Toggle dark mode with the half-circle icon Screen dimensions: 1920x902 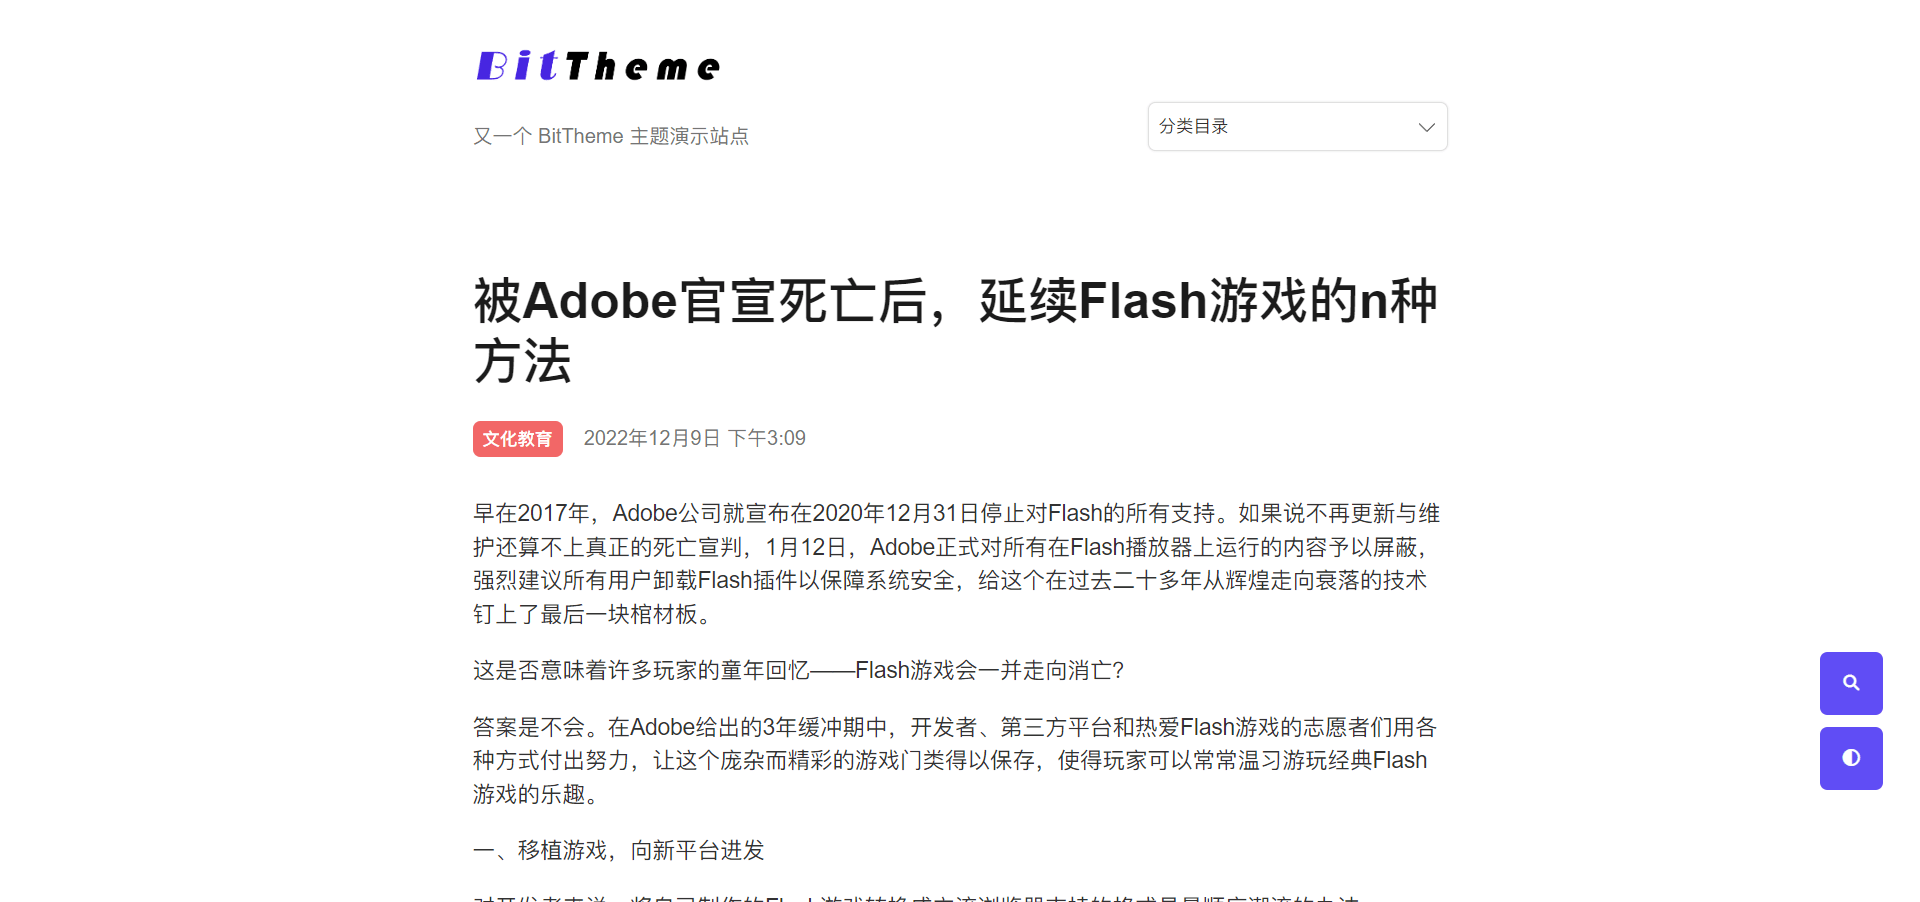[x=1851, y=758]
